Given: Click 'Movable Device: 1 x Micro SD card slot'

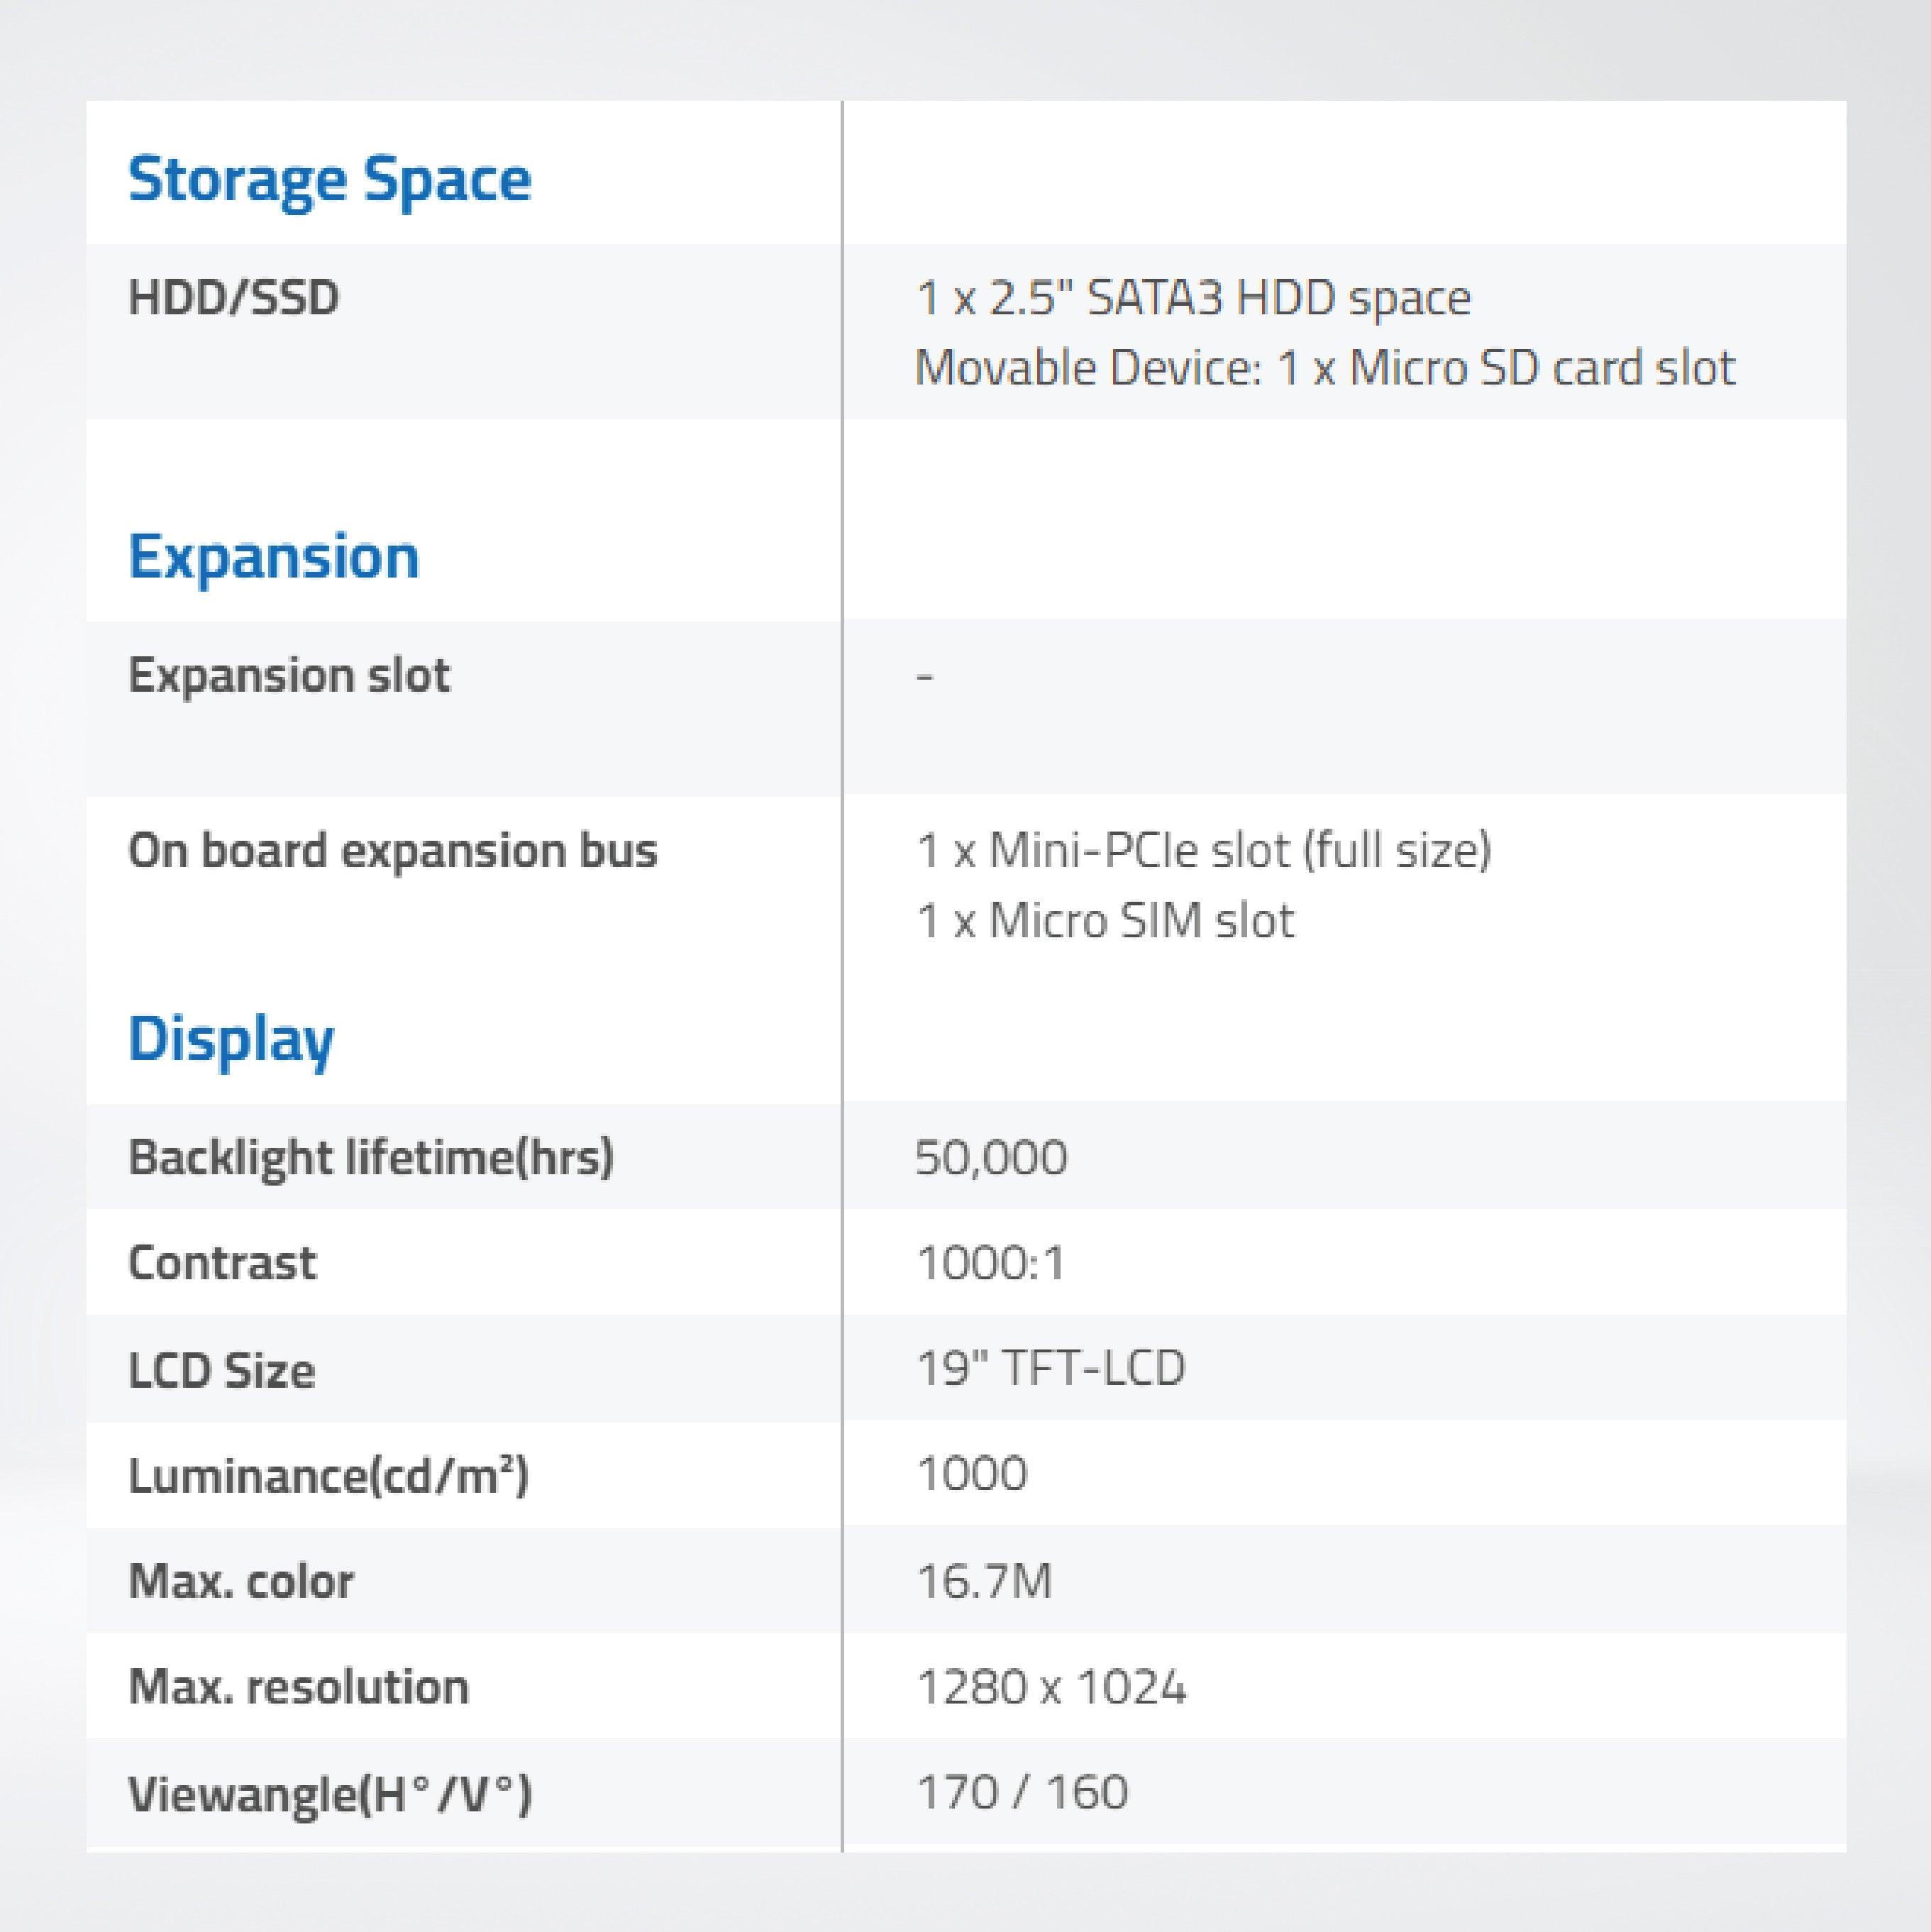Looking at the screenshot, I should point(1325,368).
